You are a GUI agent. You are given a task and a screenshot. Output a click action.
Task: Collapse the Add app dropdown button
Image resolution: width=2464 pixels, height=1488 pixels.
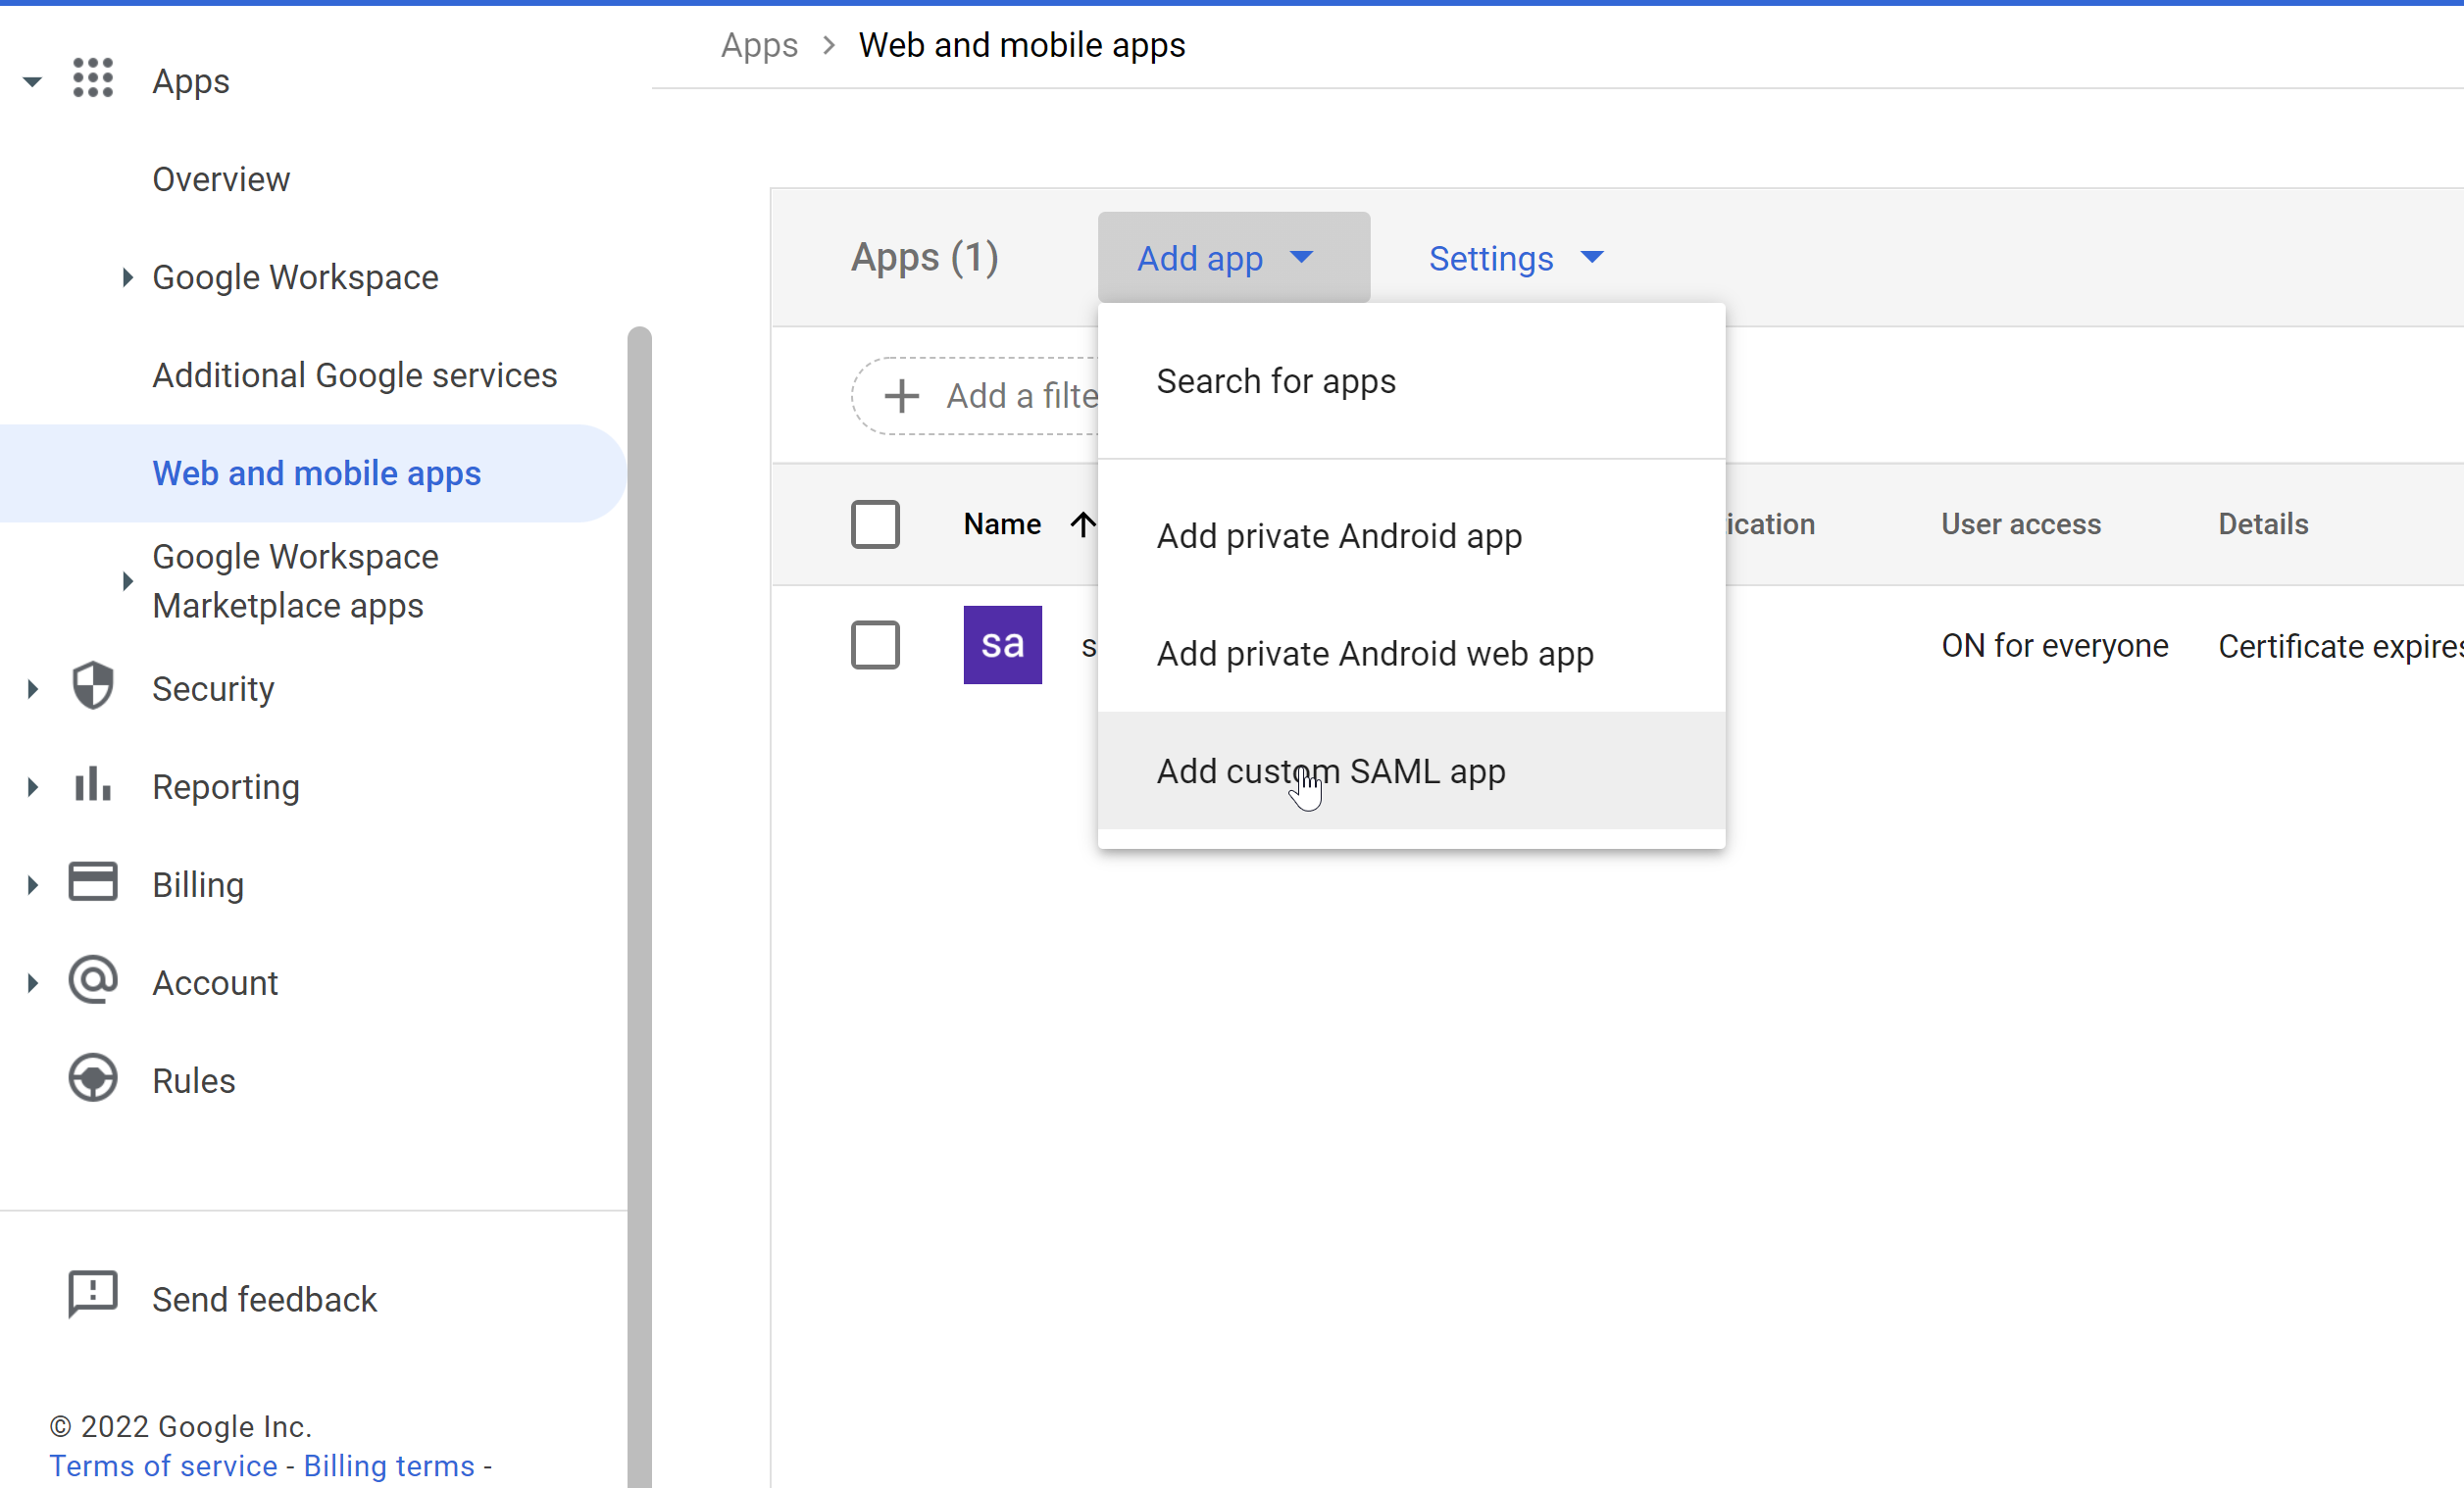(x=1233, y=258)
